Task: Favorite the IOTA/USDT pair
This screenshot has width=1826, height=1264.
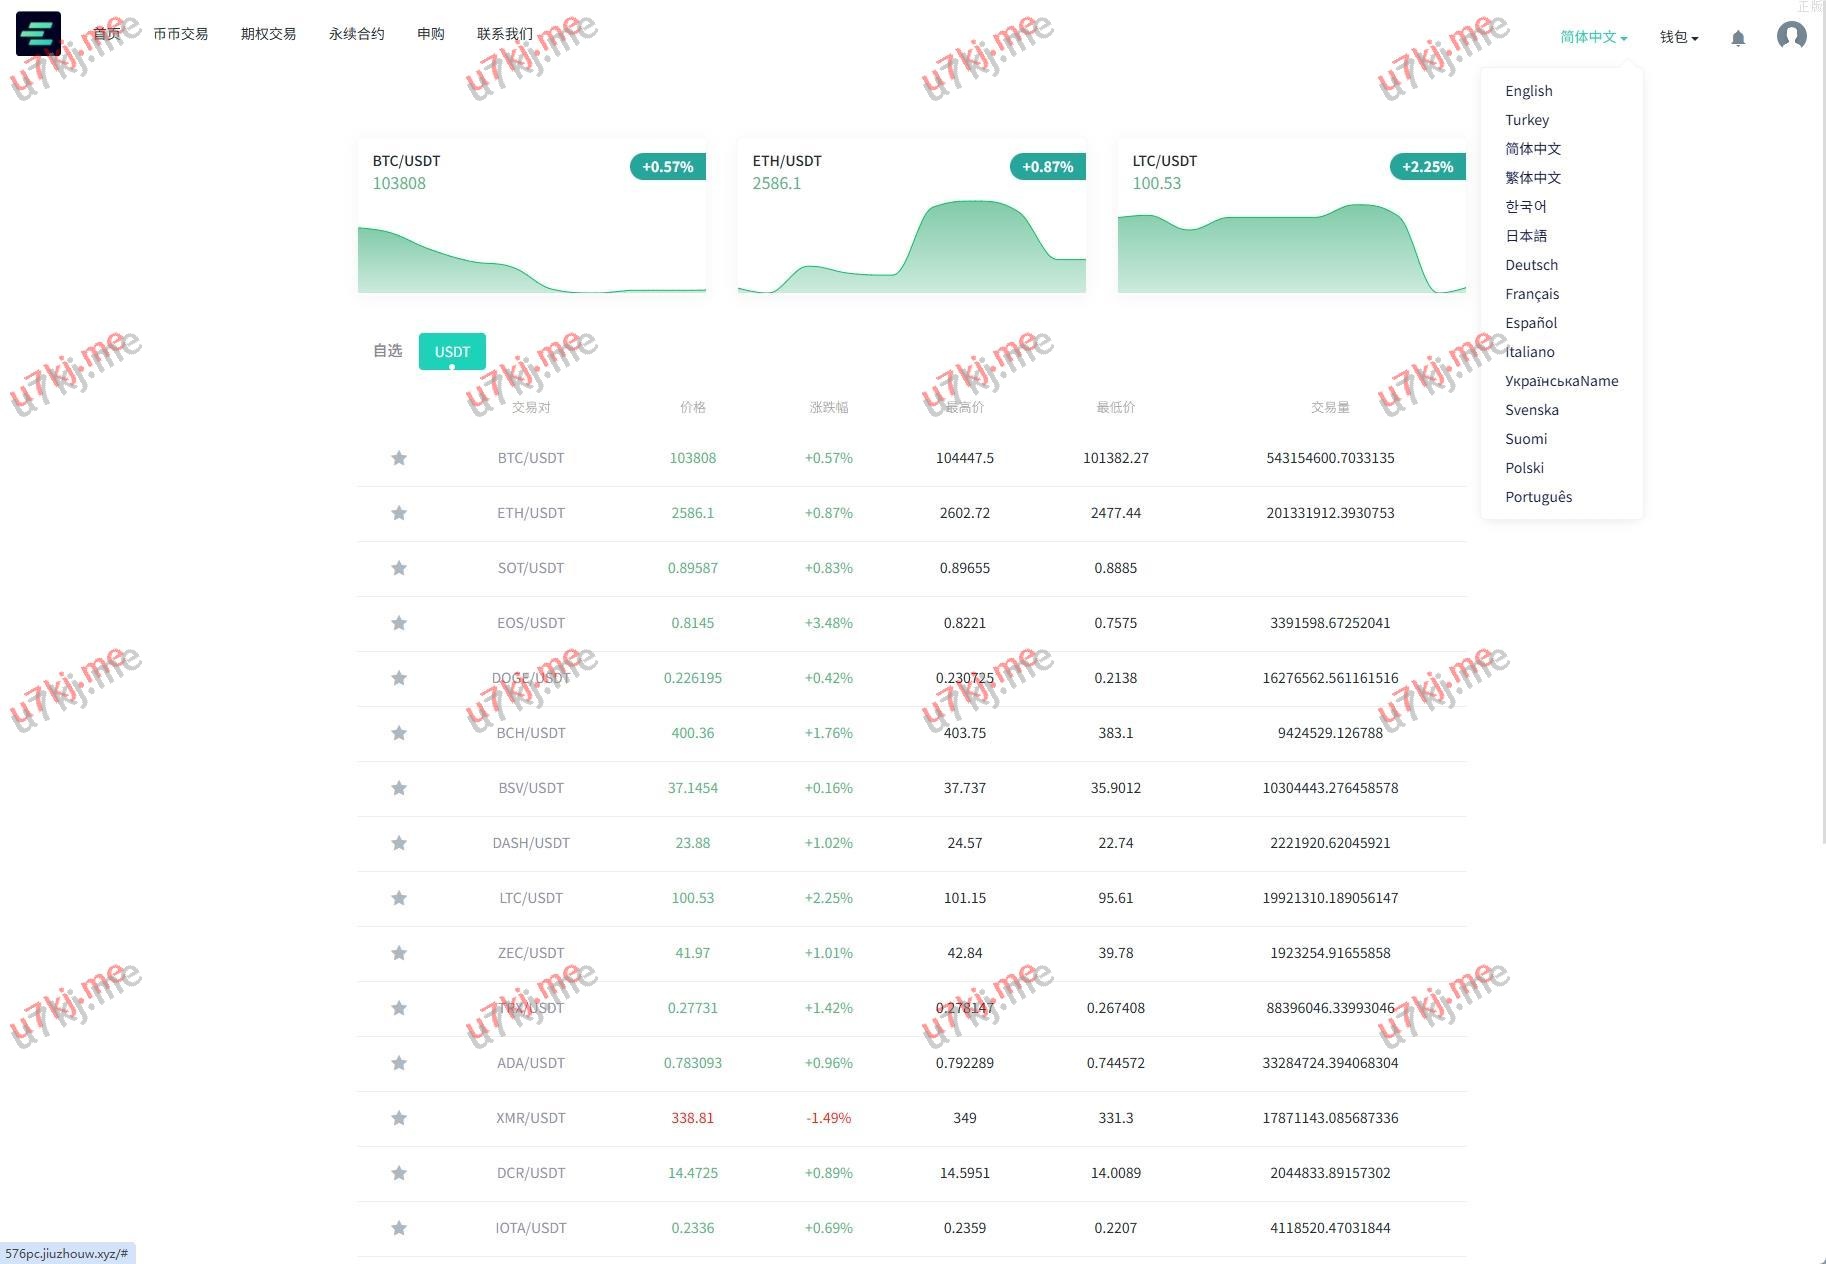Action: point(399,1228)
